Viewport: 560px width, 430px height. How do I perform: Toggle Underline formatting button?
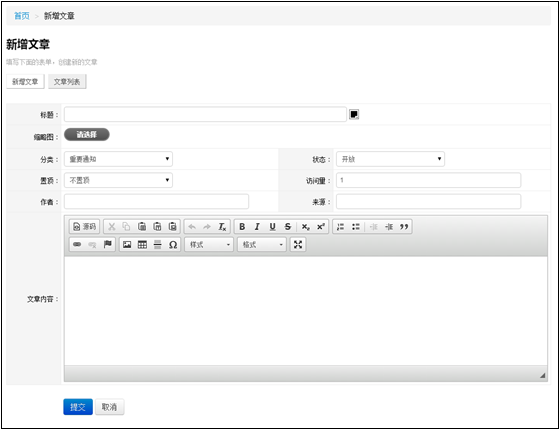(x=272, y=226)
